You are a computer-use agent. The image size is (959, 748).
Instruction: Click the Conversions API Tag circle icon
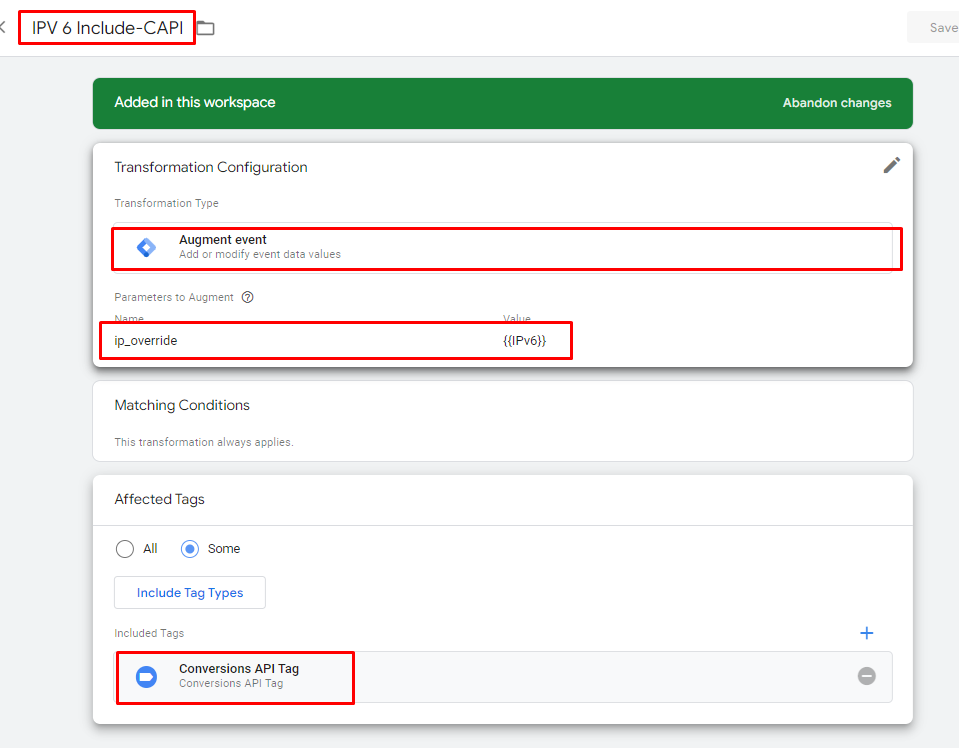pos(146,676)
